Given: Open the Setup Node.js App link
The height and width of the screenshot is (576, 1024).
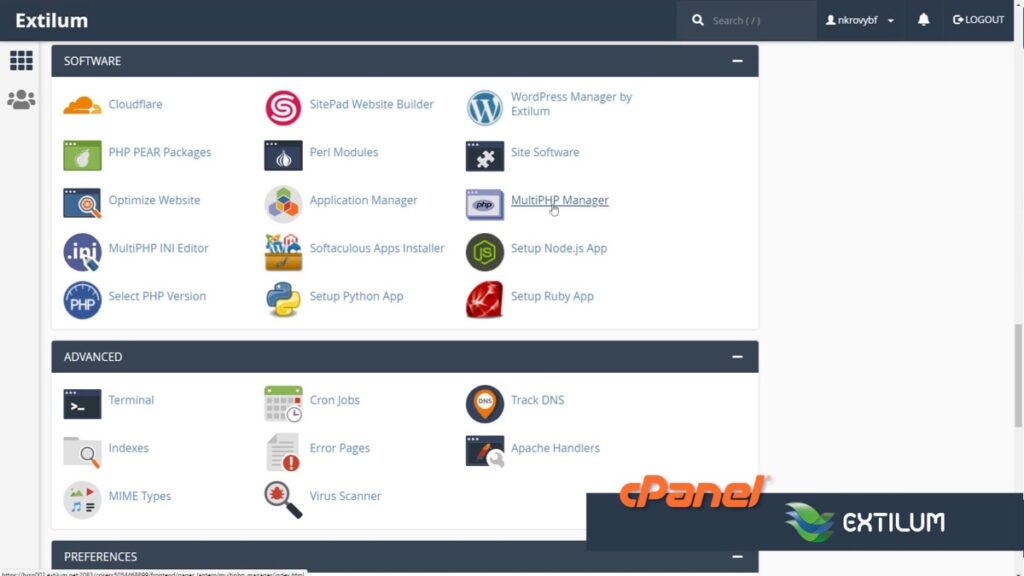Looking at the screenshot, I should click(x=558, y=248).
